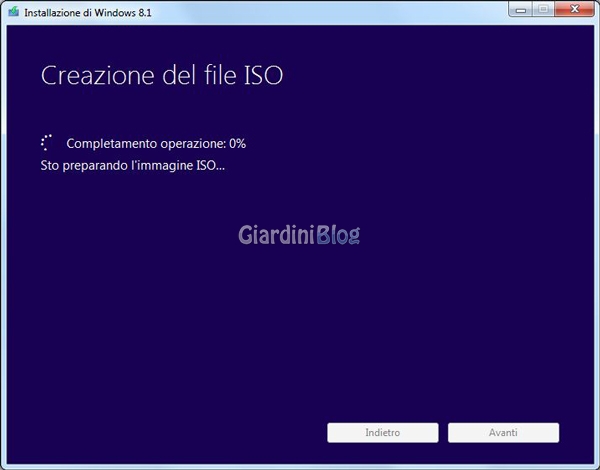Click the 'Installazione di Windows 8.1' window title

tap(88, 13)
